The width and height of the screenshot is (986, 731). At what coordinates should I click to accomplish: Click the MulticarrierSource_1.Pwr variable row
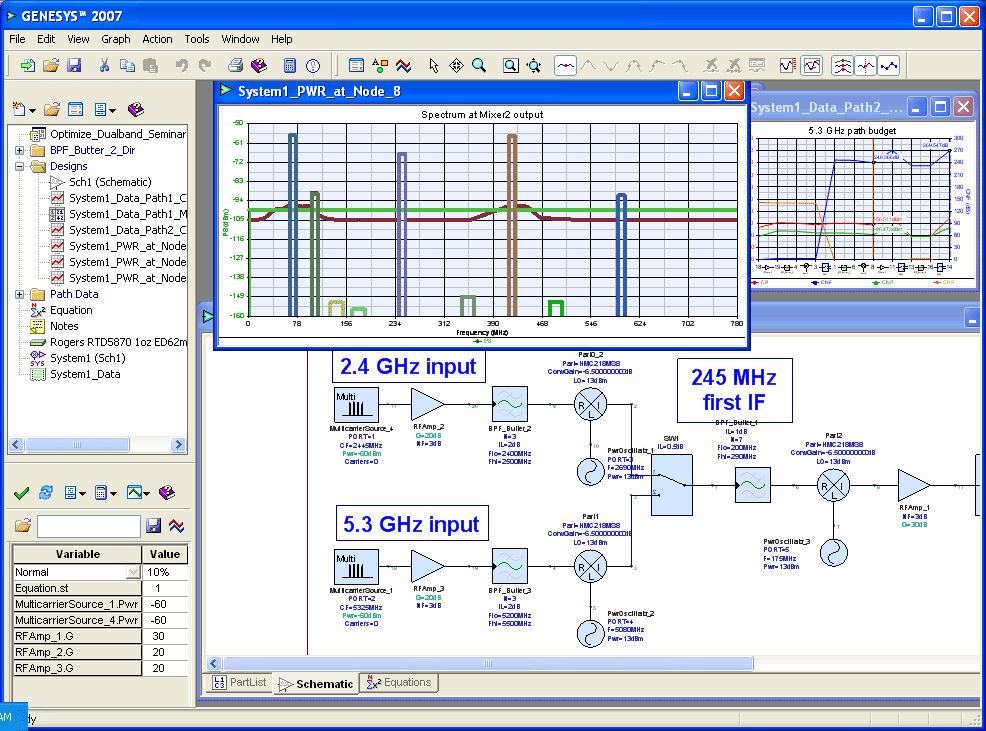point(101,604)
